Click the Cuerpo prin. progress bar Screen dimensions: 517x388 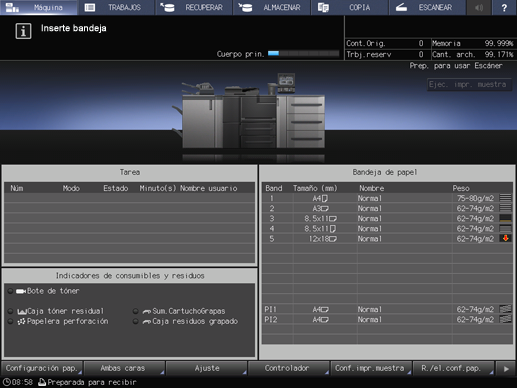pyautogui.click(x=303, y=53)
